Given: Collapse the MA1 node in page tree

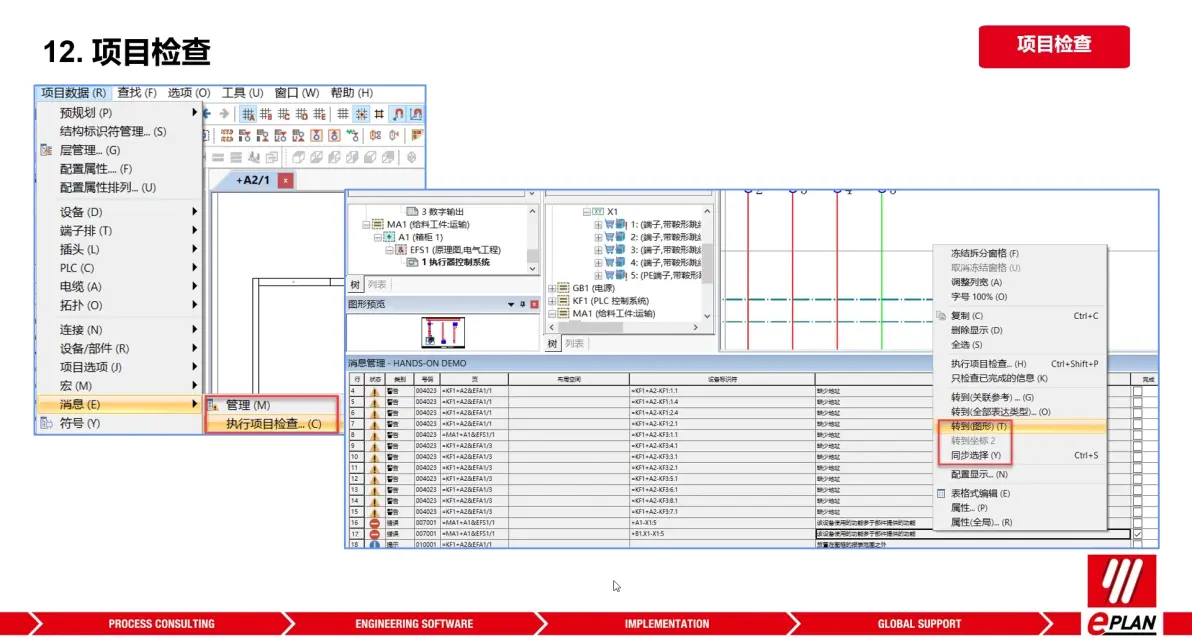Looking at the screenshot, I should click(x=366, y=224).
